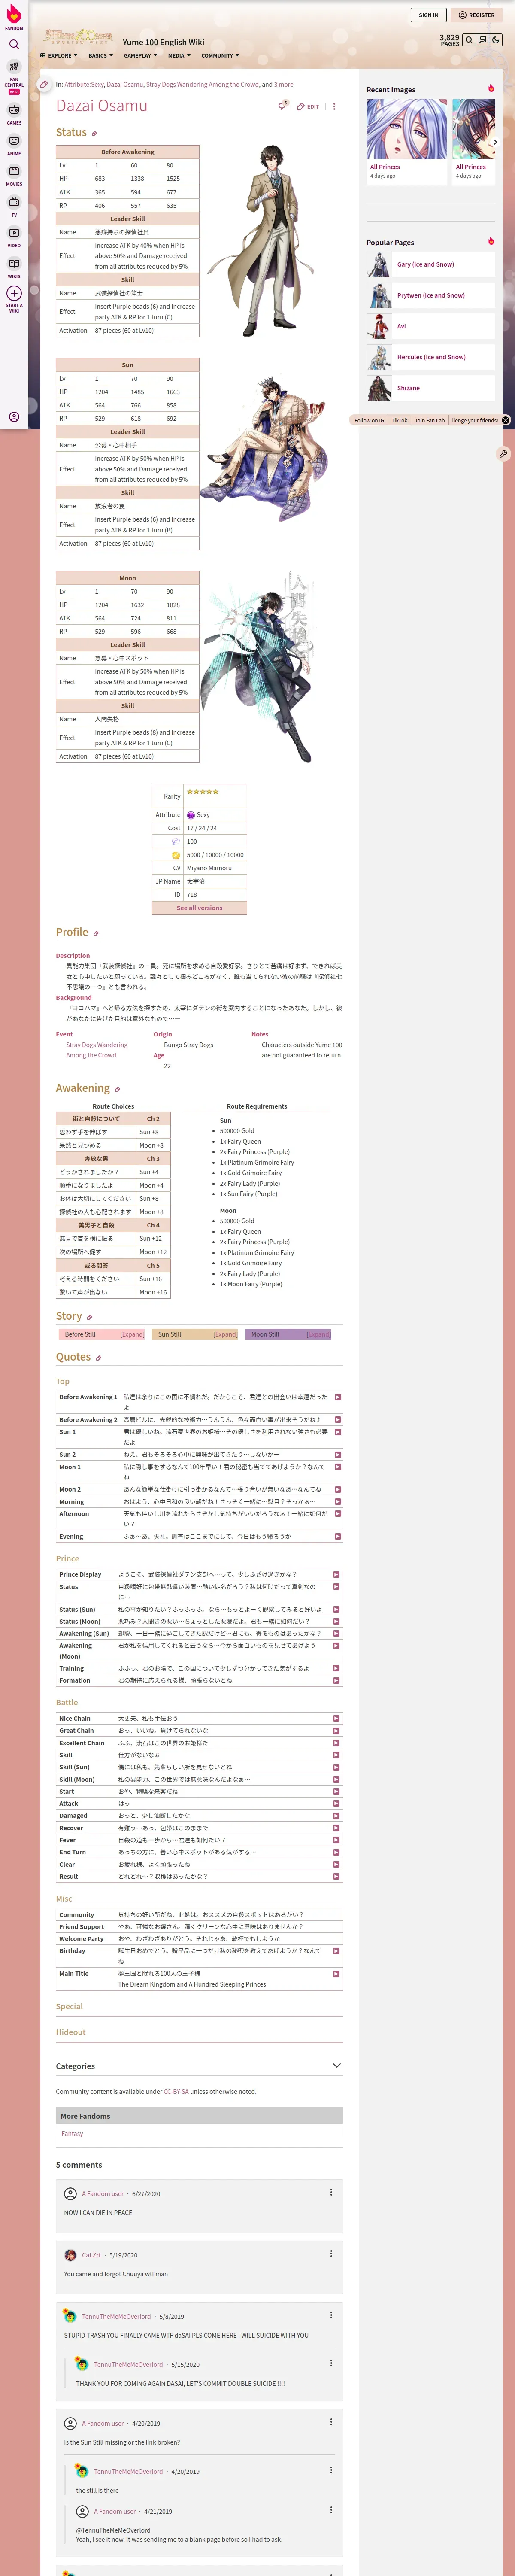Open the Explore dropdown menu
Viewport: 515px width, 2576px height.
point(58,56)
